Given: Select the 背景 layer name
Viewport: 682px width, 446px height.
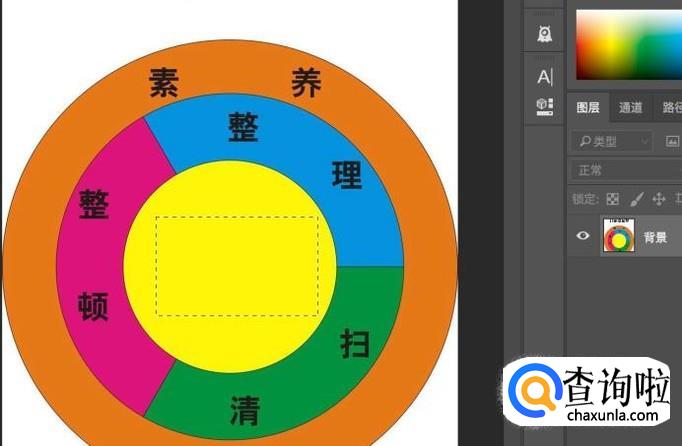Looking at the screenshot, I should click(655, 237).
